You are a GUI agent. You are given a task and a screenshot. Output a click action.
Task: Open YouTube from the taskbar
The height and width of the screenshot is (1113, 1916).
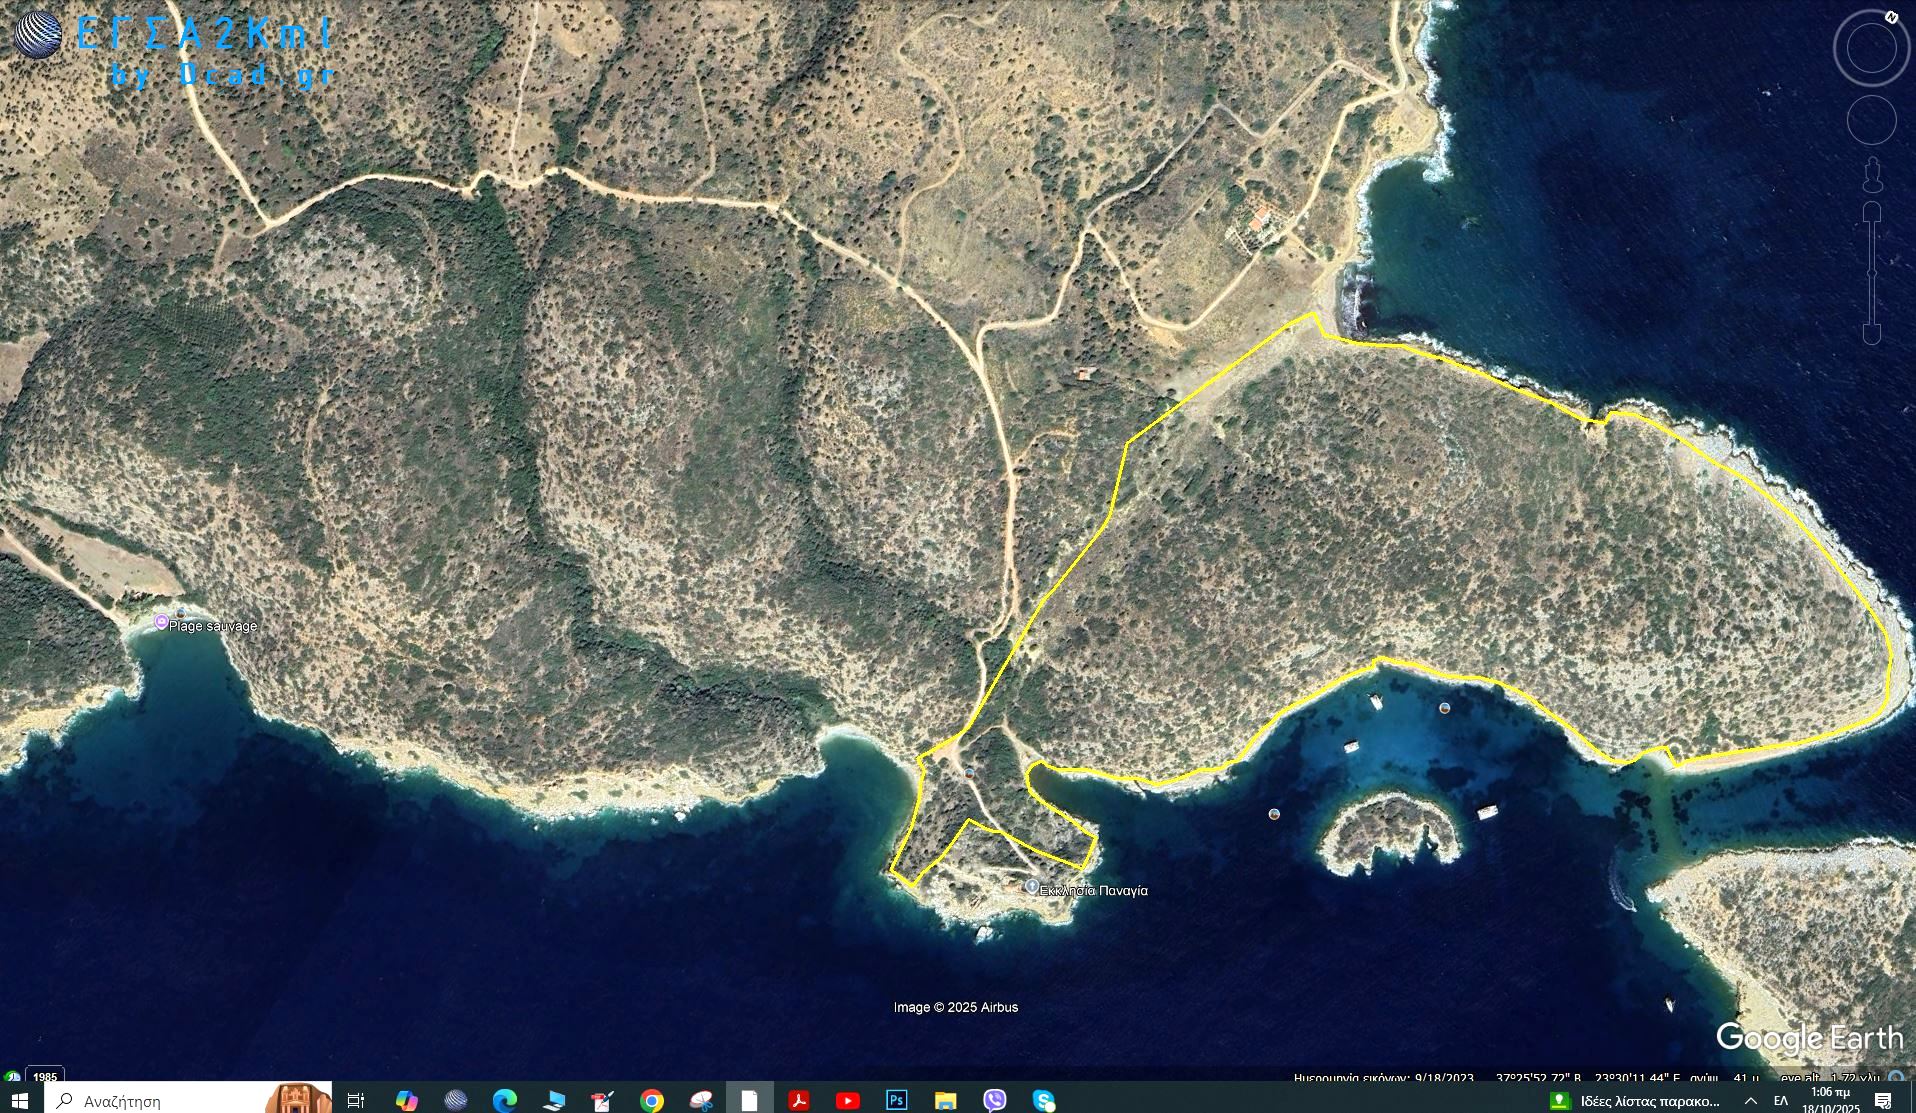tap(847, 1100)
